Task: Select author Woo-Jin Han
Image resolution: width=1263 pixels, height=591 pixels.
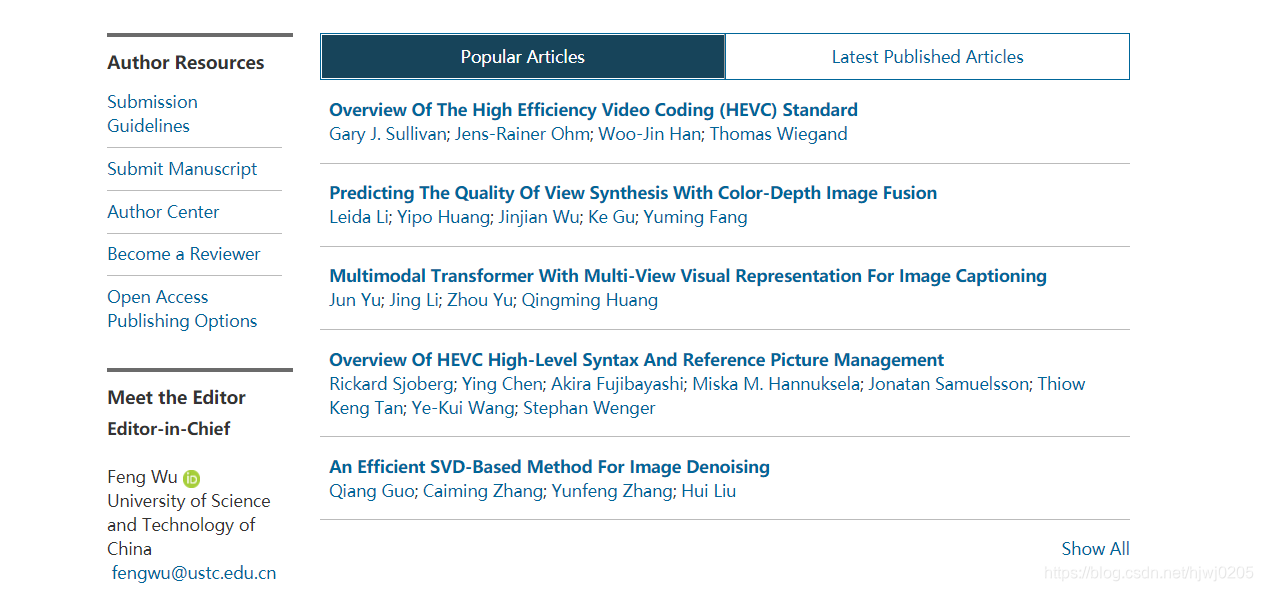Action: click(x=649, y=134)
